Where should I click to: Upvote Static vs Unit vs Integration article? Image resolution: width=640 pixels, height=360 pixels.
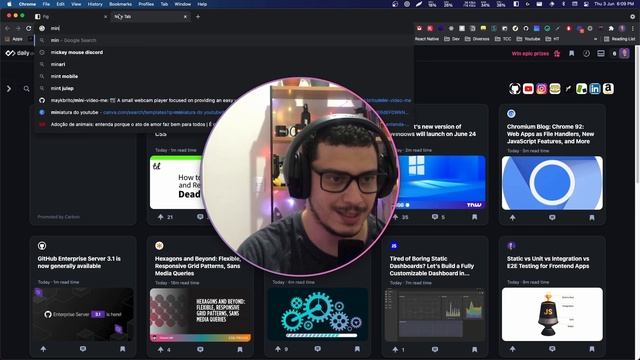pos(513,349)
